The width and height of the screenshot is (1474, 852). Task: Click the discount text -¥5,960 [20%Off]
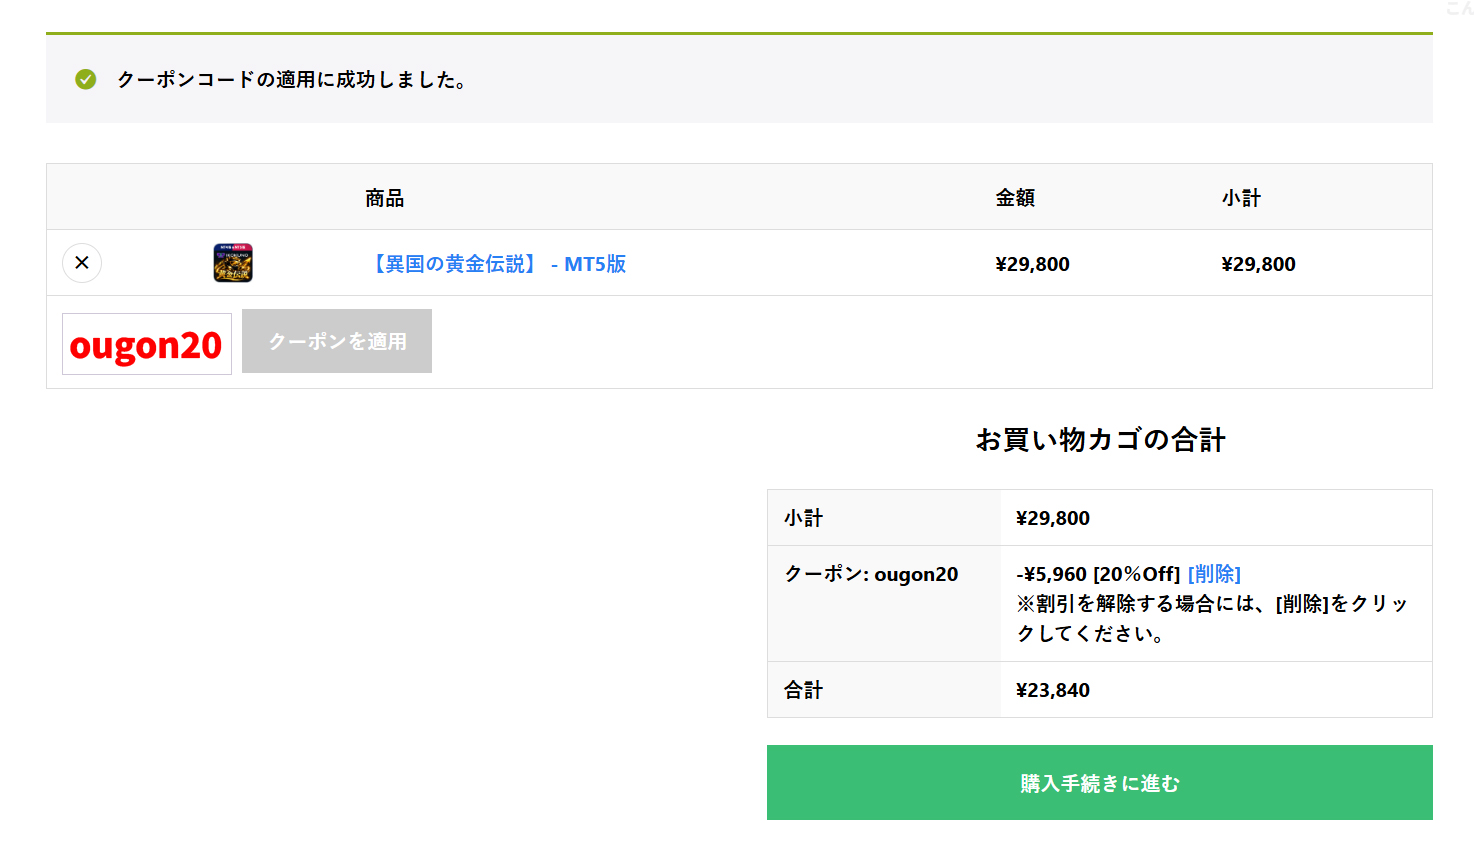coord(1098,574)
